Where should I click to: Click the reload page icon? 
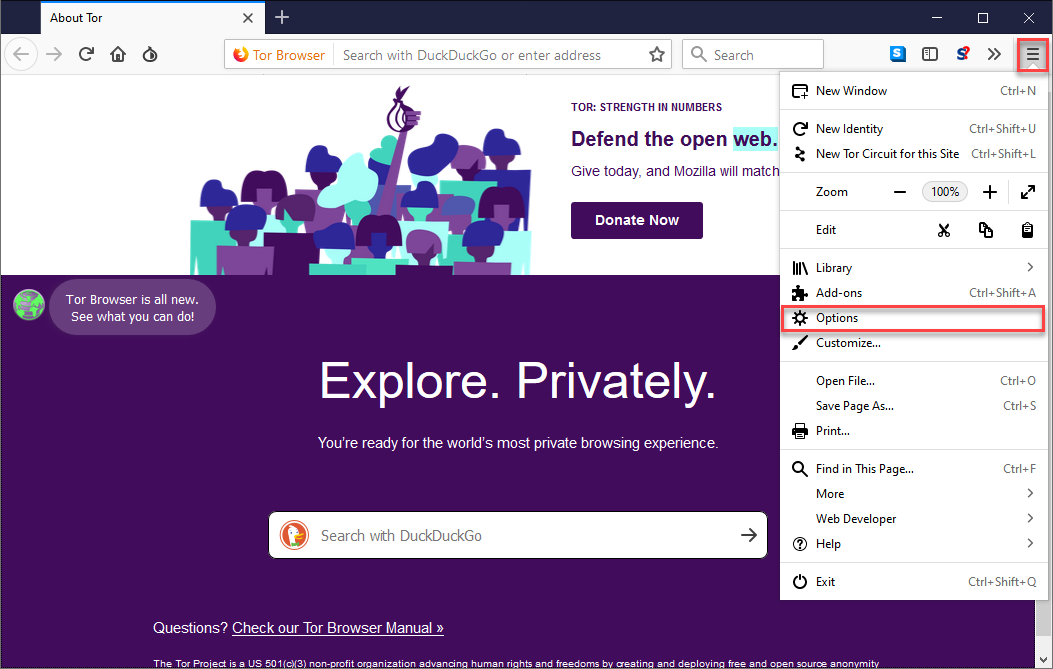[87, 55]
